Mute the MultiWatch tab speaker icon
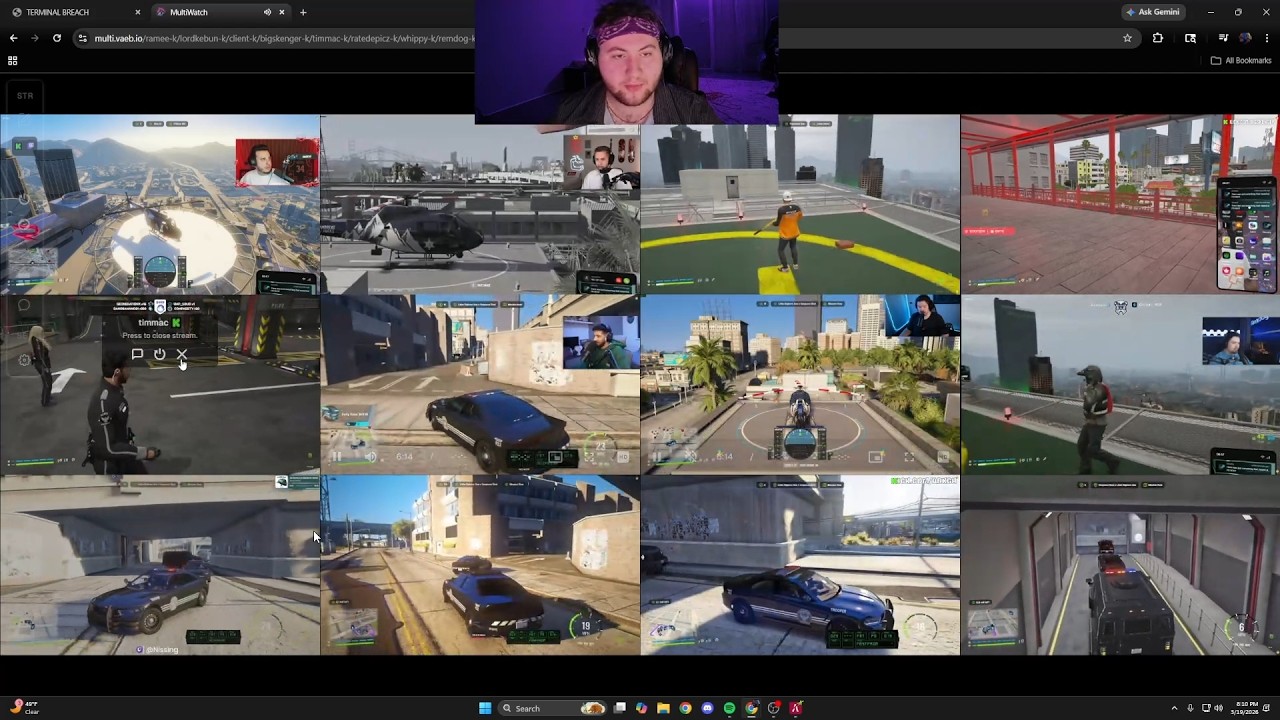 [267, 12]
